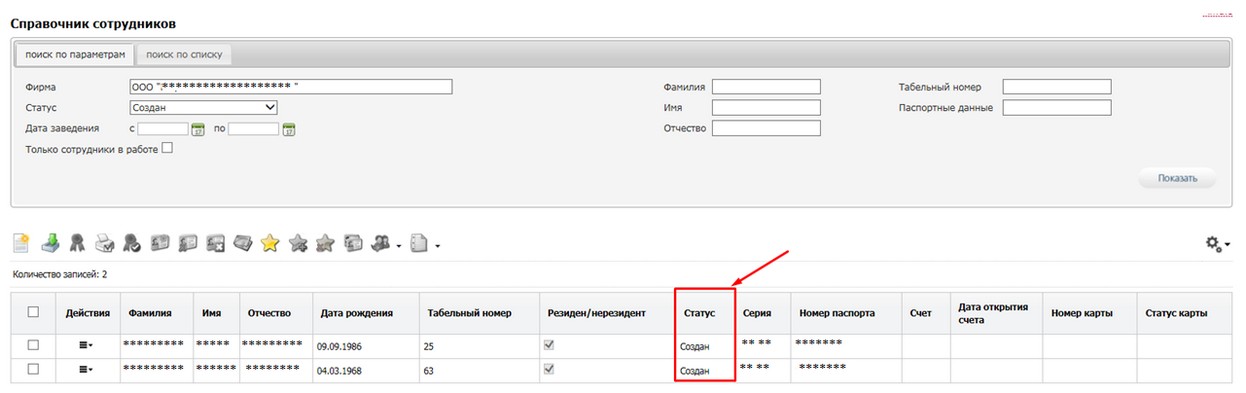Click into the Отчество search field

766,128
